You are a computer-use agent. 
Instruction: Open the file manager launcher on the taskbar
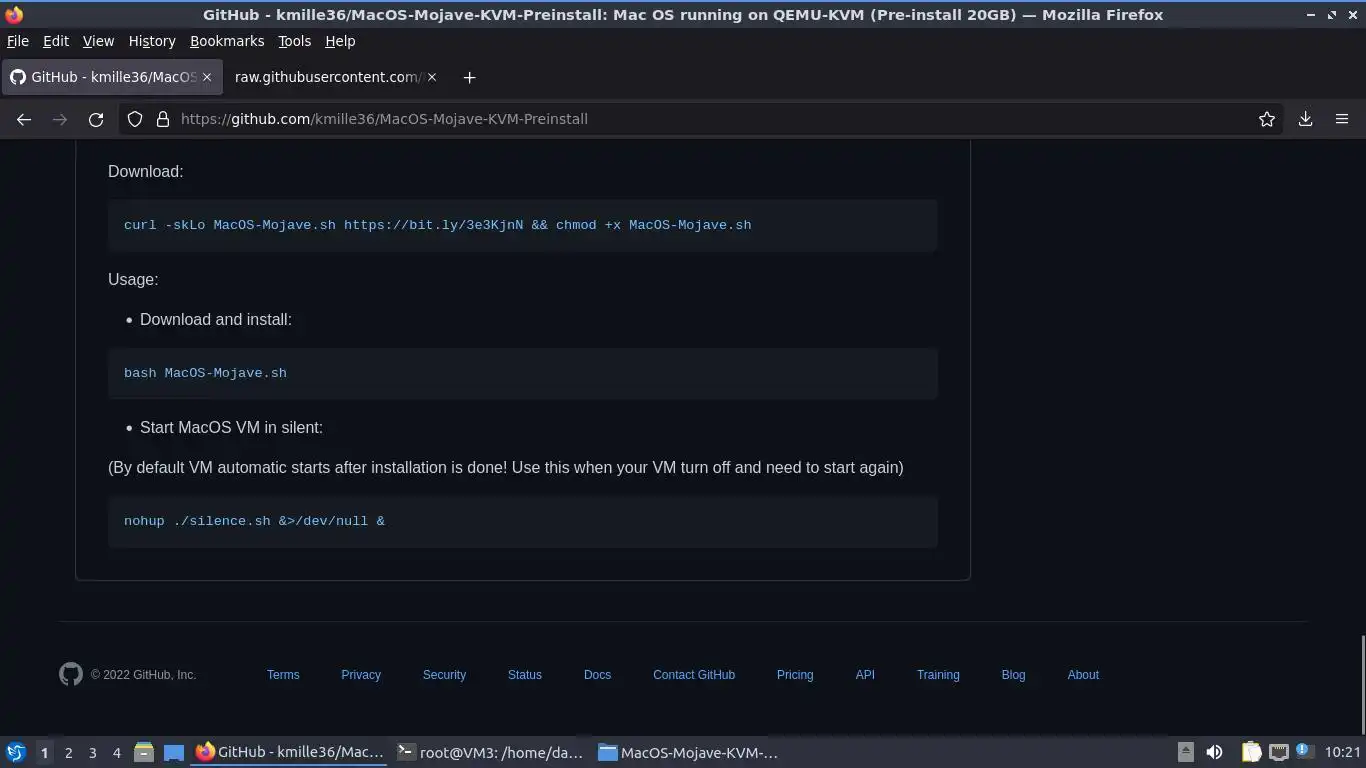[144, 752]
